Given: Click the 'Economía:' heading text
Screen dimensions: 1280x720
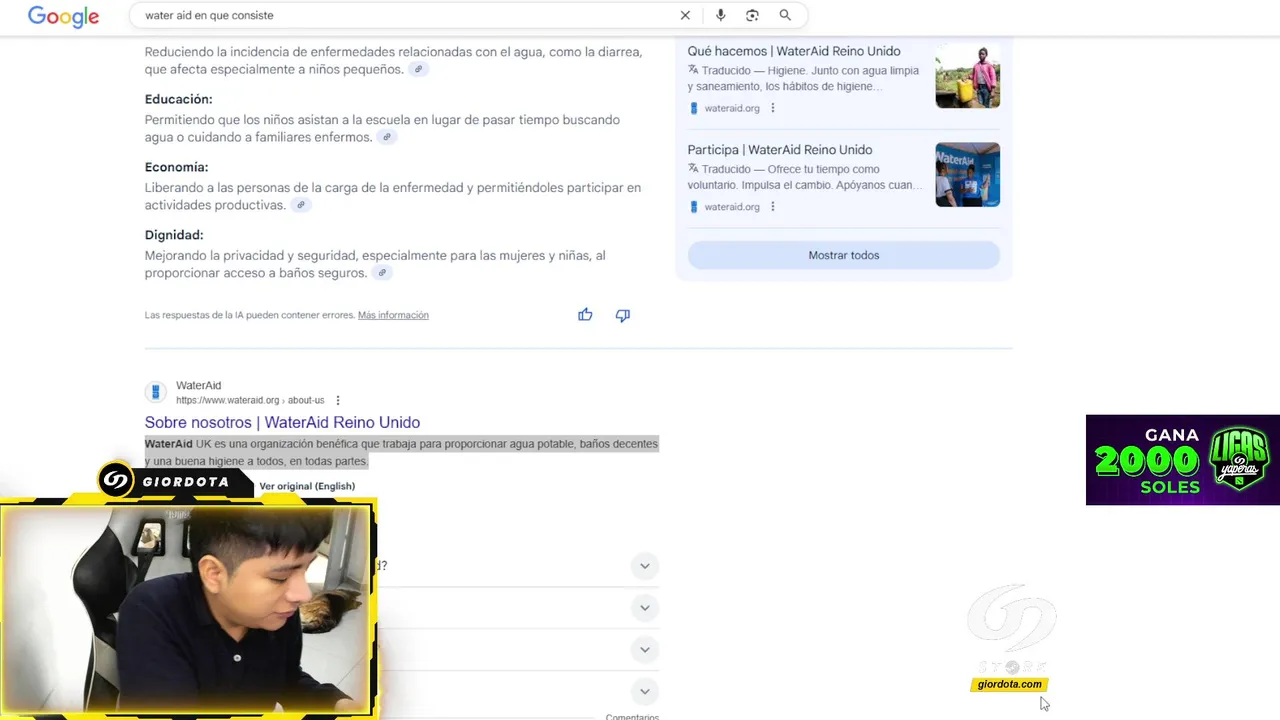Looking at the screenshot, I should click(x=176, y=167).
